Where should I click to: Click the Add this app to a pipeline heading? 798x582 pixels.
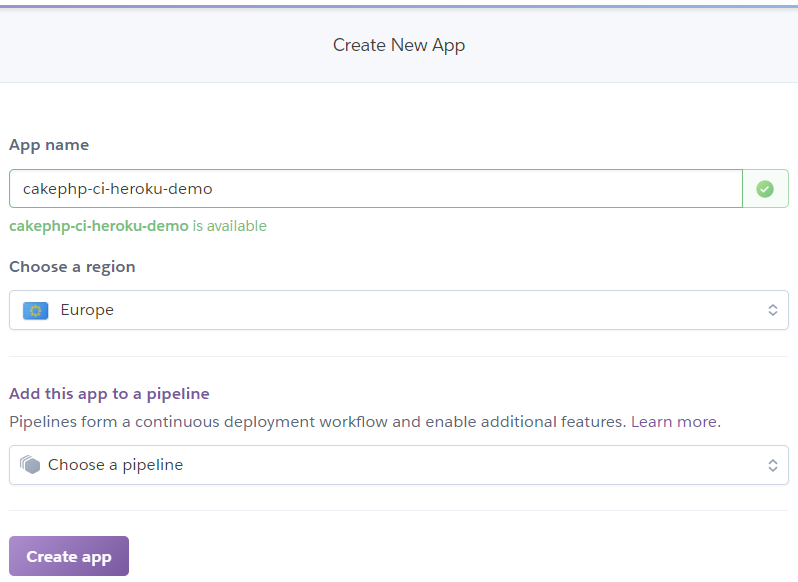[x=109, y=394]
